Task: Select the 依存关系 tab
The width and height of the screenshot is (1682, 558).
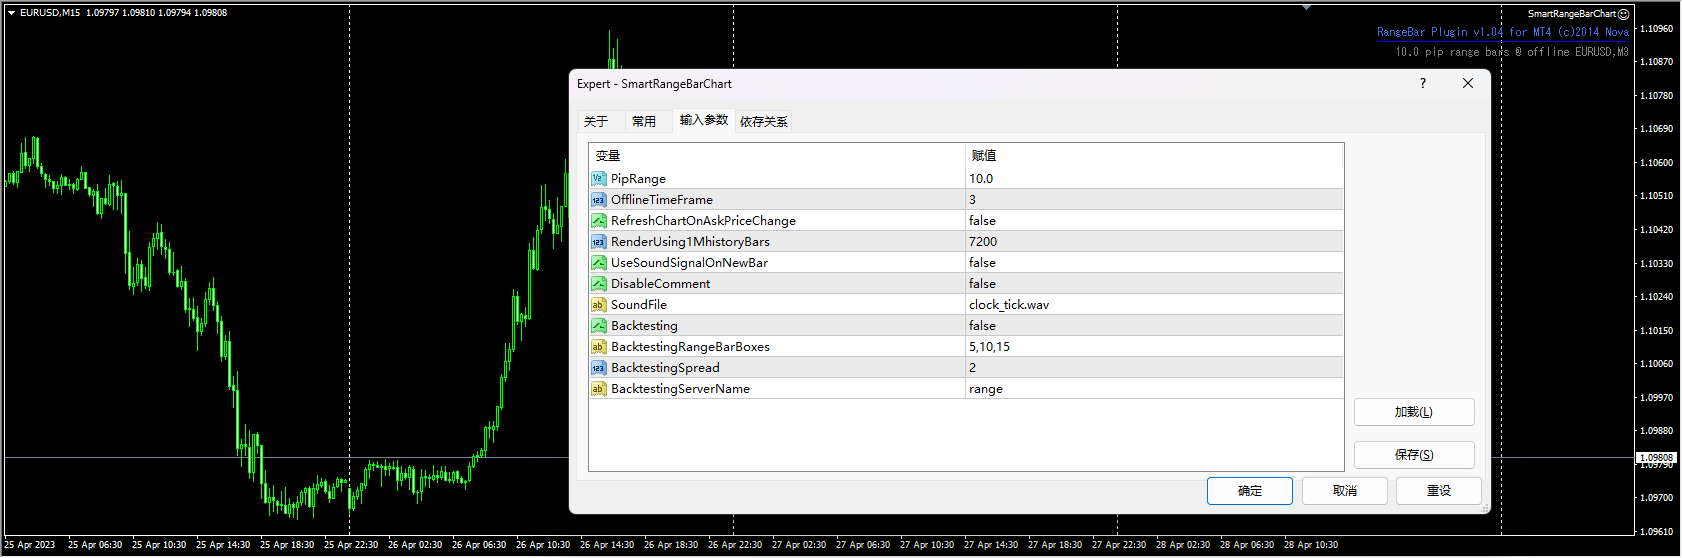Action: click(764, 122)
